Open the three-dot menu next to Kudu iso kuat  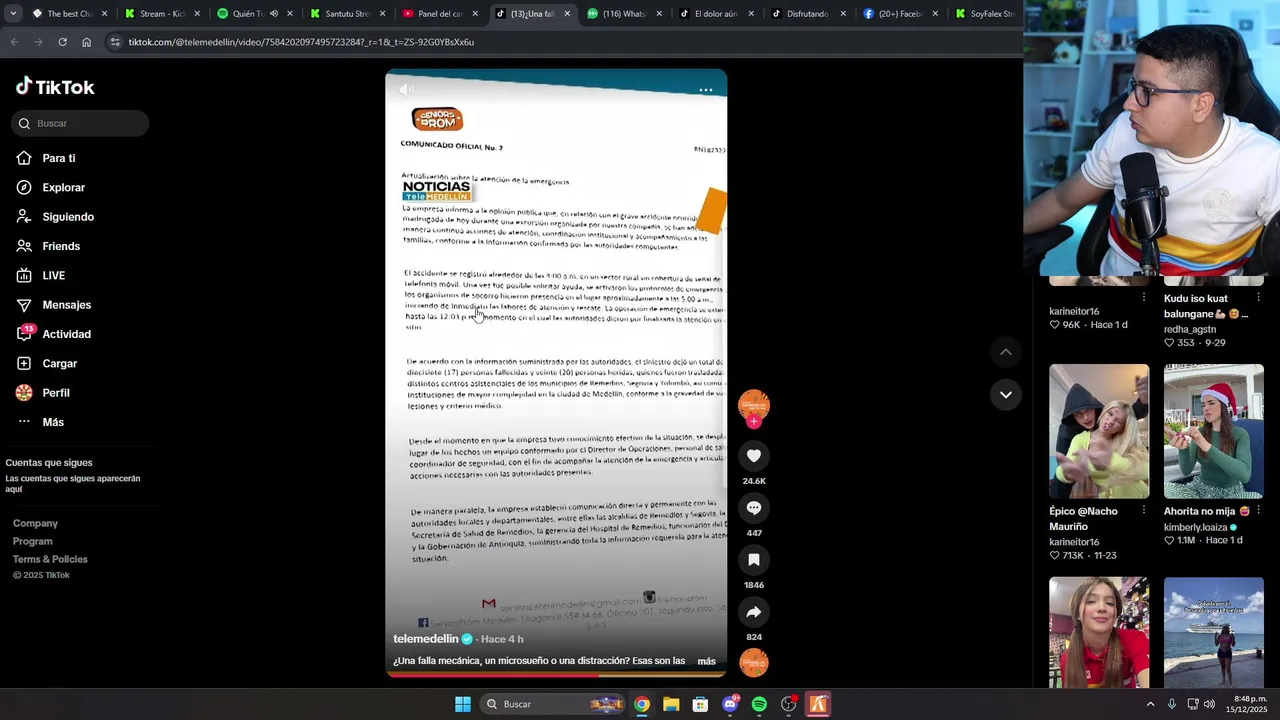1258,297
